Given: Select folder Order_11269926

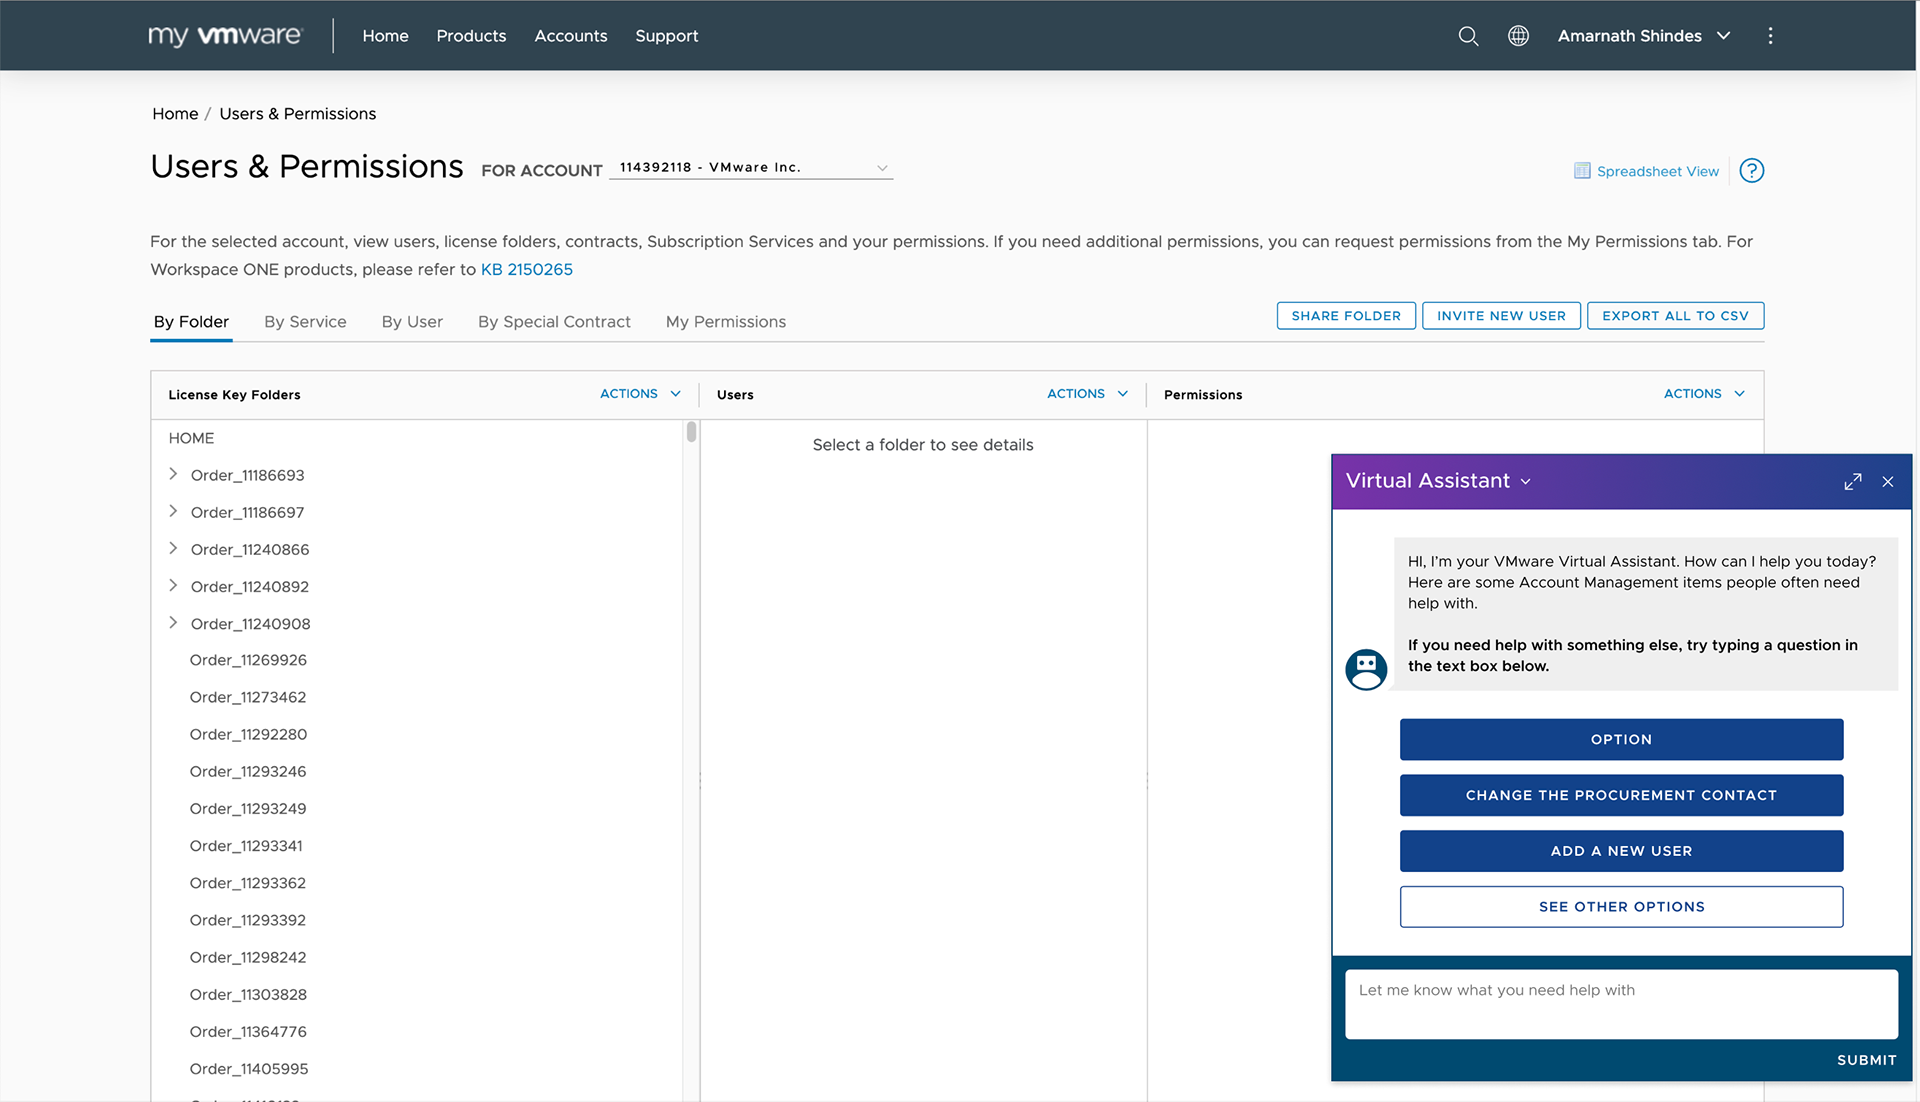Looking at the screenshot, I should coord(248,660).
